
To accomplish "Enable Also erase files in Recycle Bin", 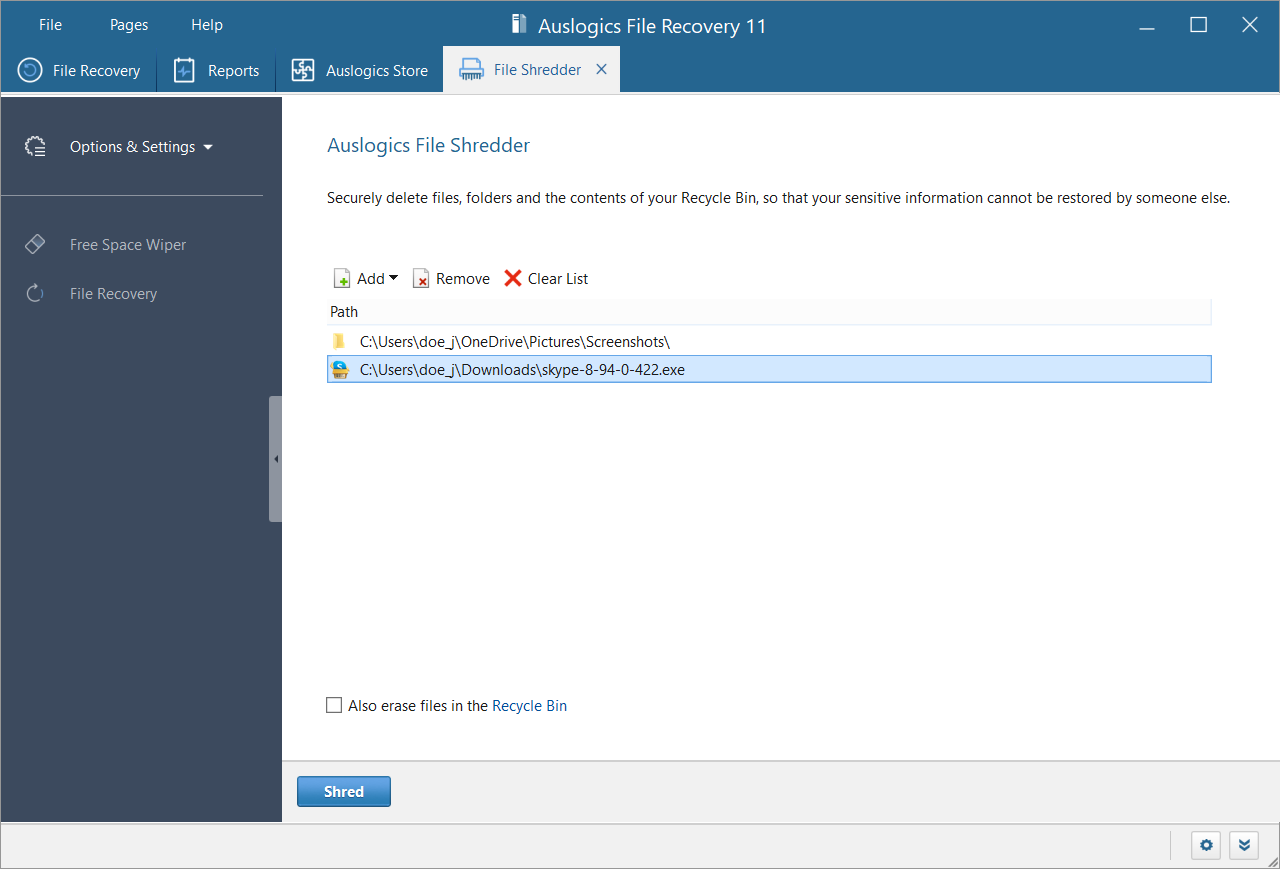I will (334, 705).
